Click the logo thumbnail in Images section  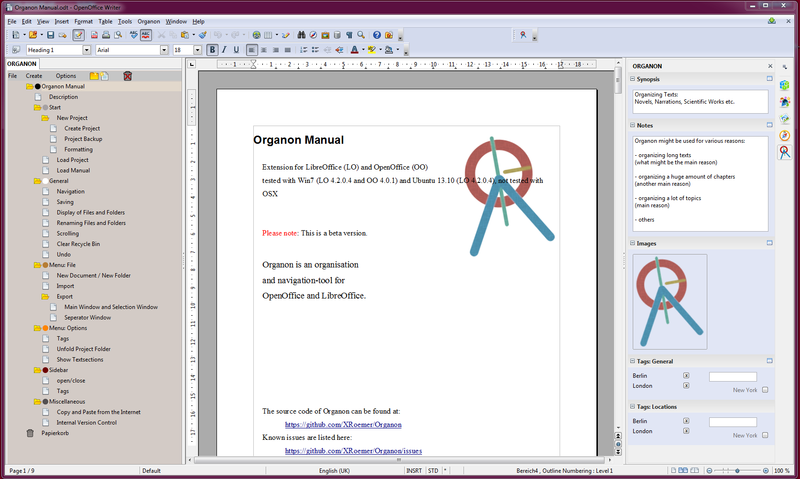[670, 302]
